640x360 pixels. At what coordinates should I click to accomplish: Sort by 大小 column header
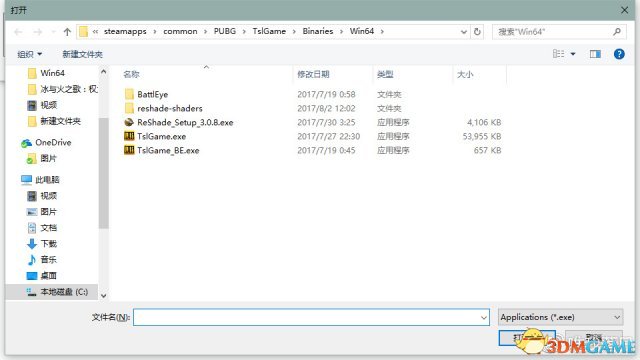pos(465,74)
